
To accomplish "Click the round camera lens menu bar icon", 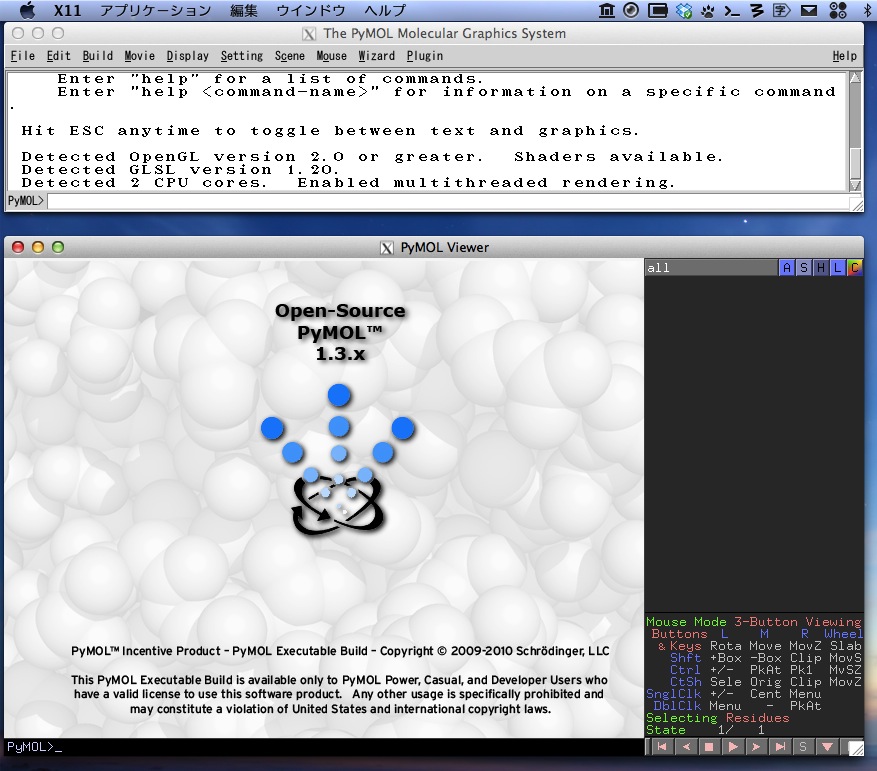I will click(631, 10).
